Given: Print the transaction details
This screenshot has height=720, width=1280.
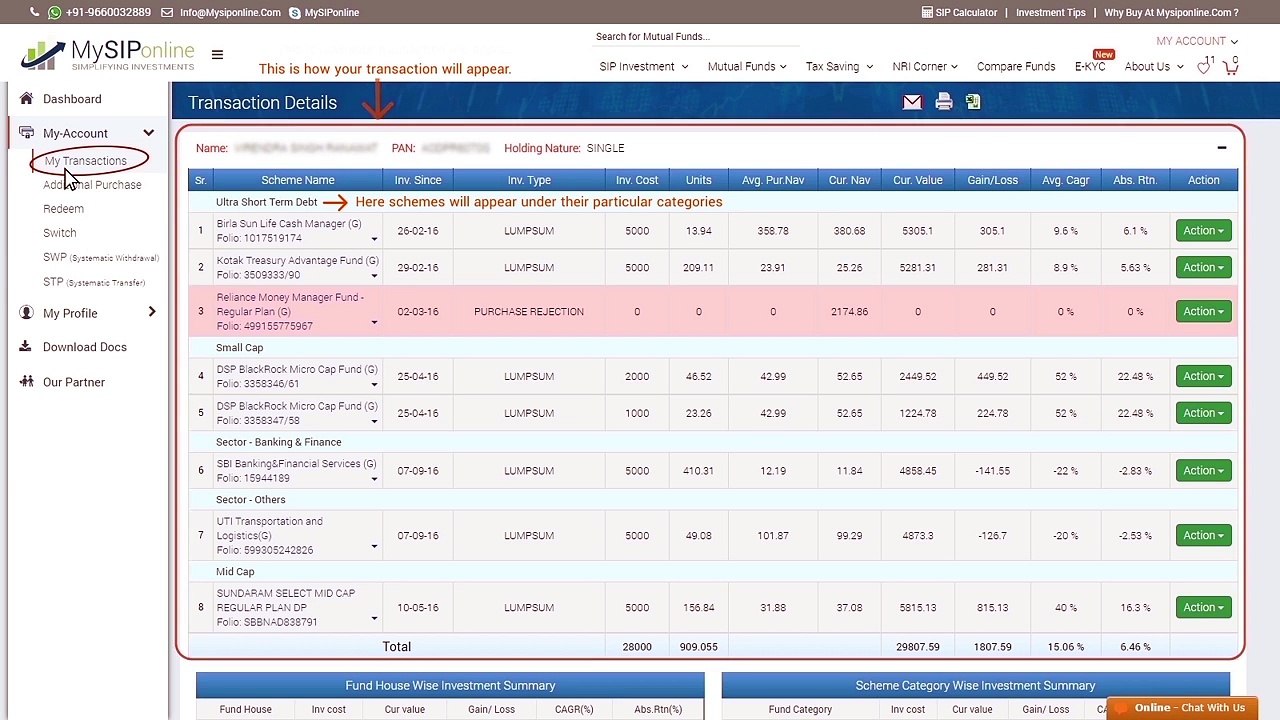Looking at the screenshot, I should point(943,102).
